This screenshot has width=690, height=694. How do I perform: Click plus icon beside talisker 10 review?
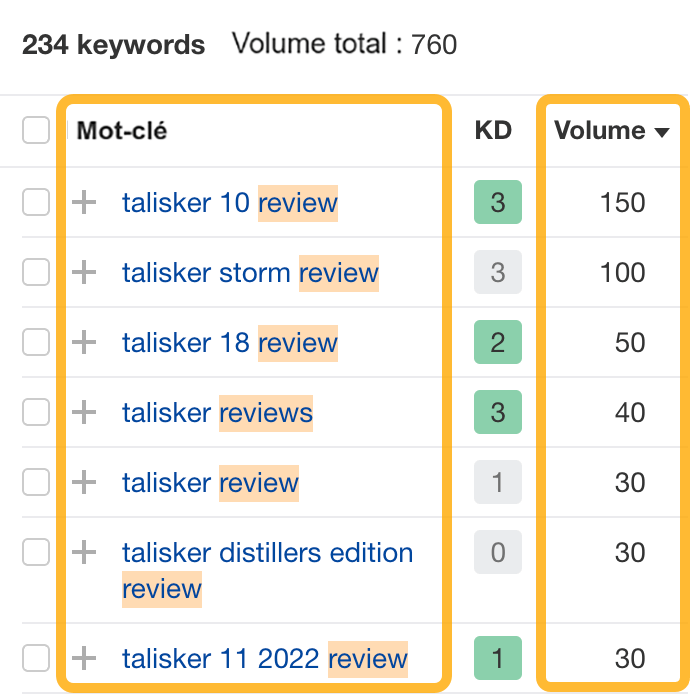click(x=86, y=203)
